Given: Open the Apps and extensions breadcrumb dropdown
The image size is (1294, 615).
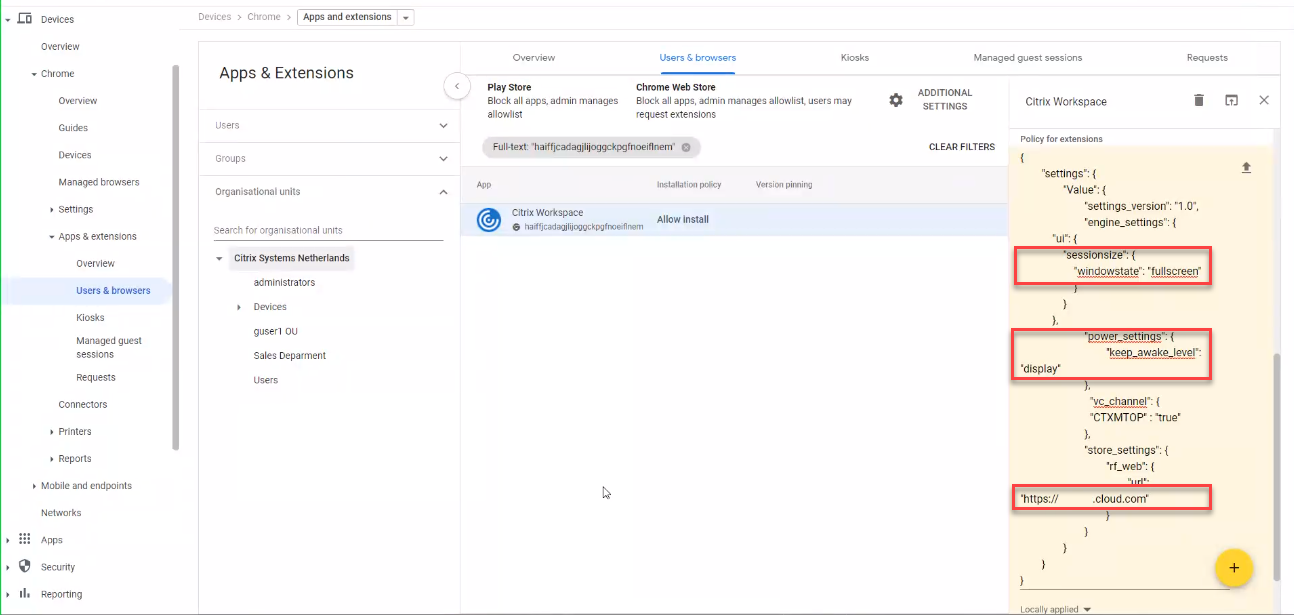Looking at the screenshot, I should pos(404,18).
